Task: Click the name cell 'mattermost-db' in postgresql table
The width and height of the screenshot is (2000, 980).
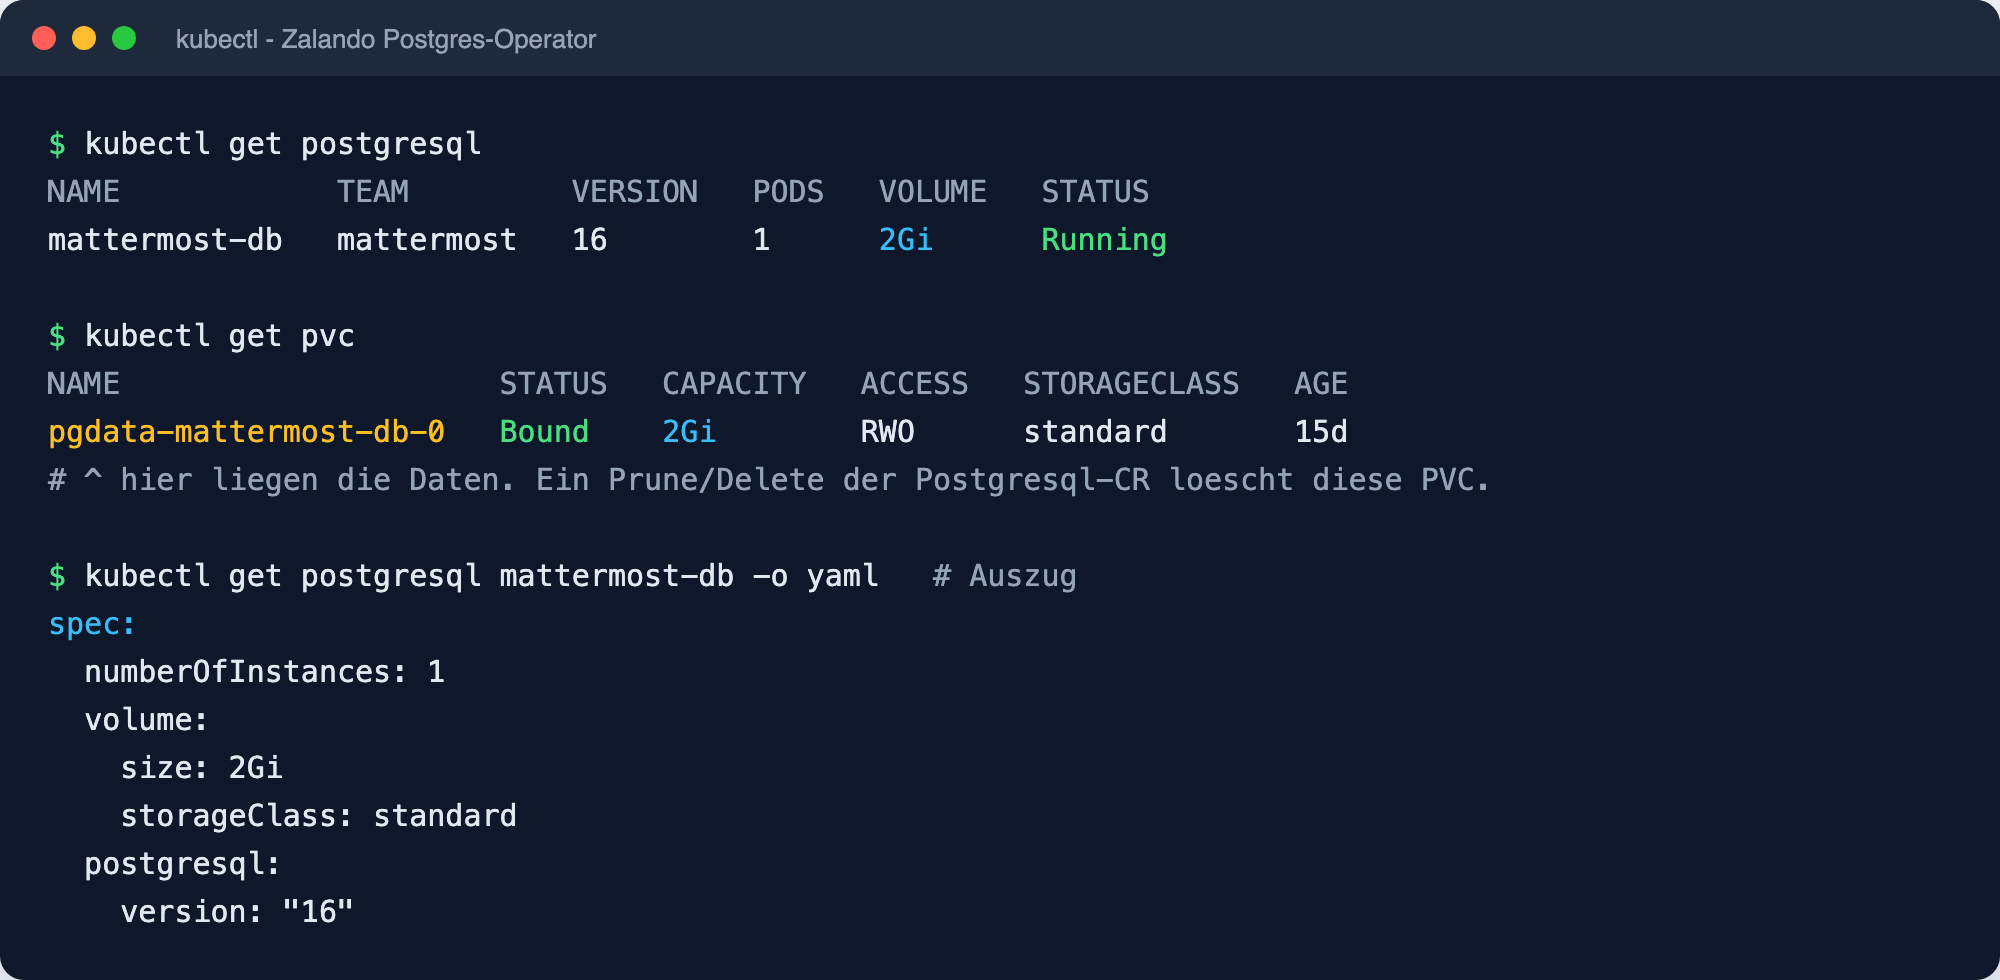Action: click(165, 240)
